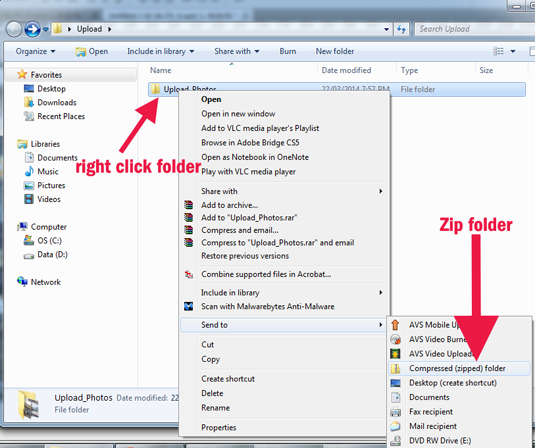Open the Organize dropdown menu
Viewport: 535px width, 448px height.
click(35, 51)
